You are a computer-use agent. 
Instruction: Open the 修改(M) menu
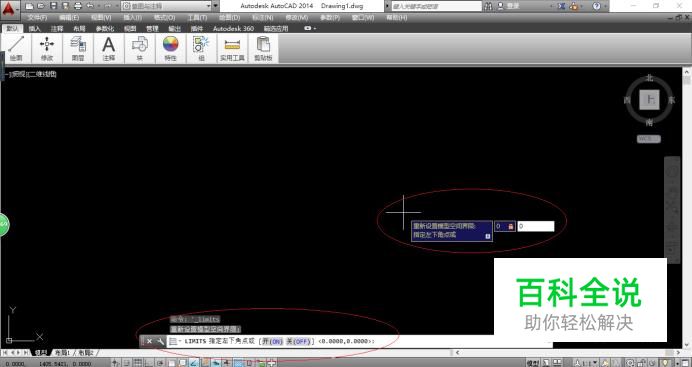click(x=297, y=18)
